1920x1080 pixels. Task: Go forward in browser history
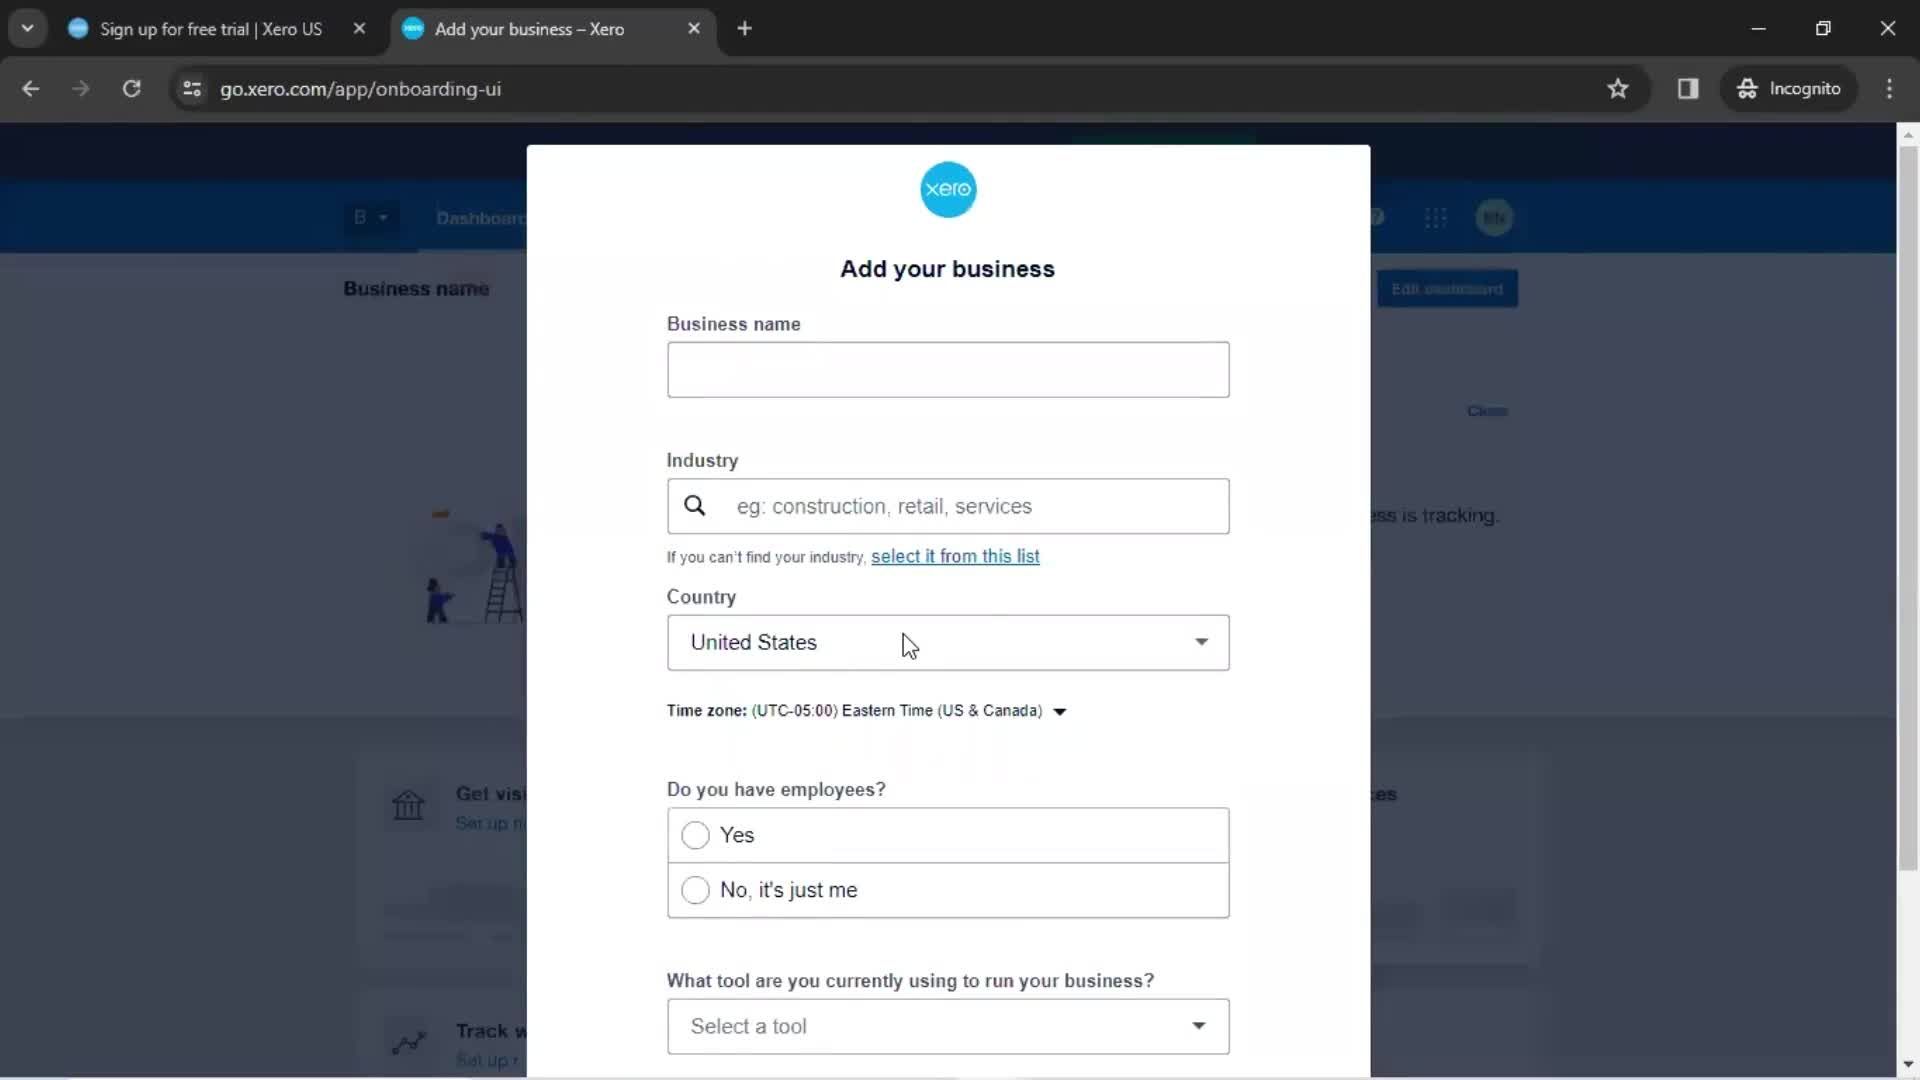point(81,89)
